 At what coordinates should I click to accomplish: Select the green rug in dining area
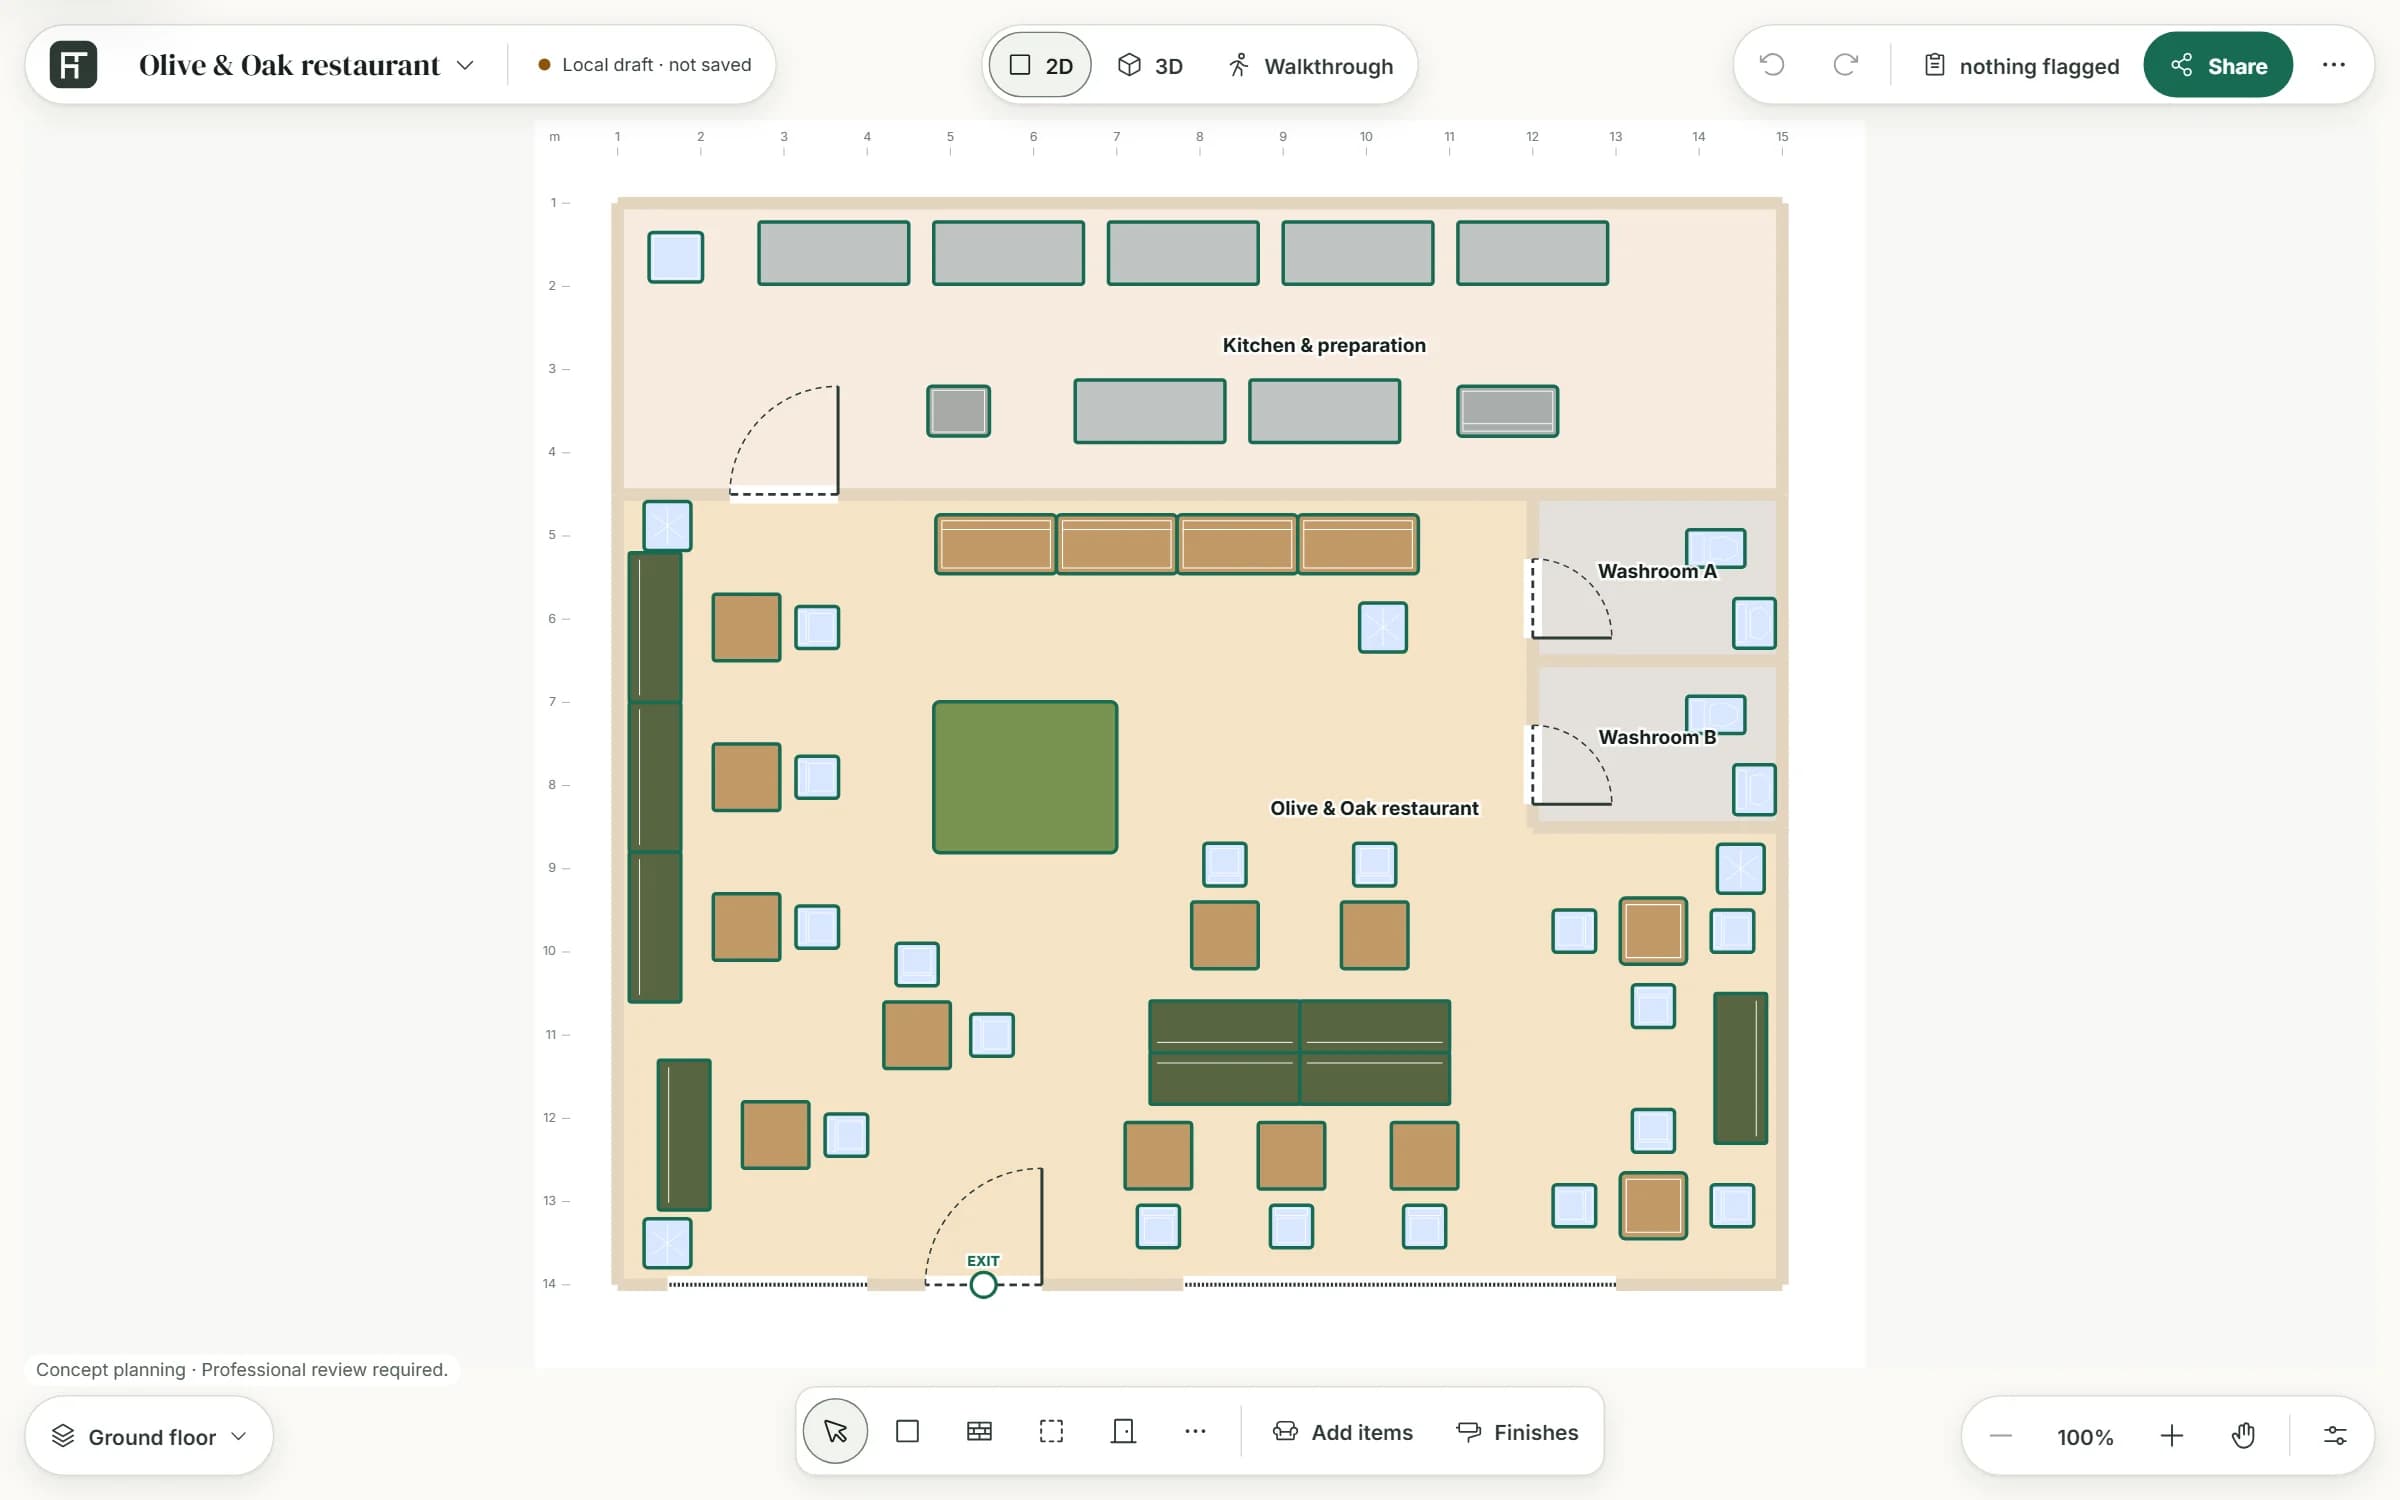[x=1025, y=777]
